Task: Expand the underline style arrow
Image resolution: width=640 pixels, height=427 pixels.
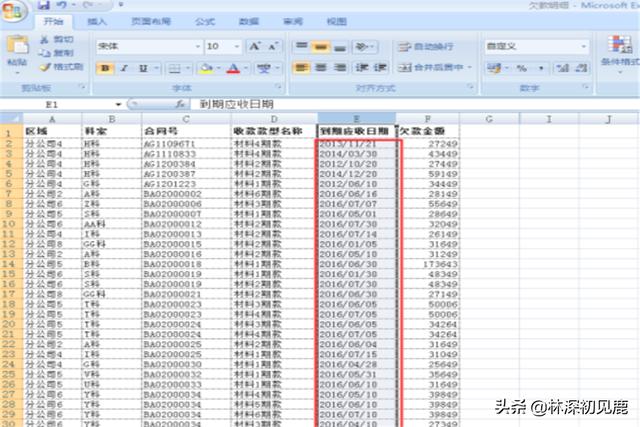Action: [x=156, y=68]
